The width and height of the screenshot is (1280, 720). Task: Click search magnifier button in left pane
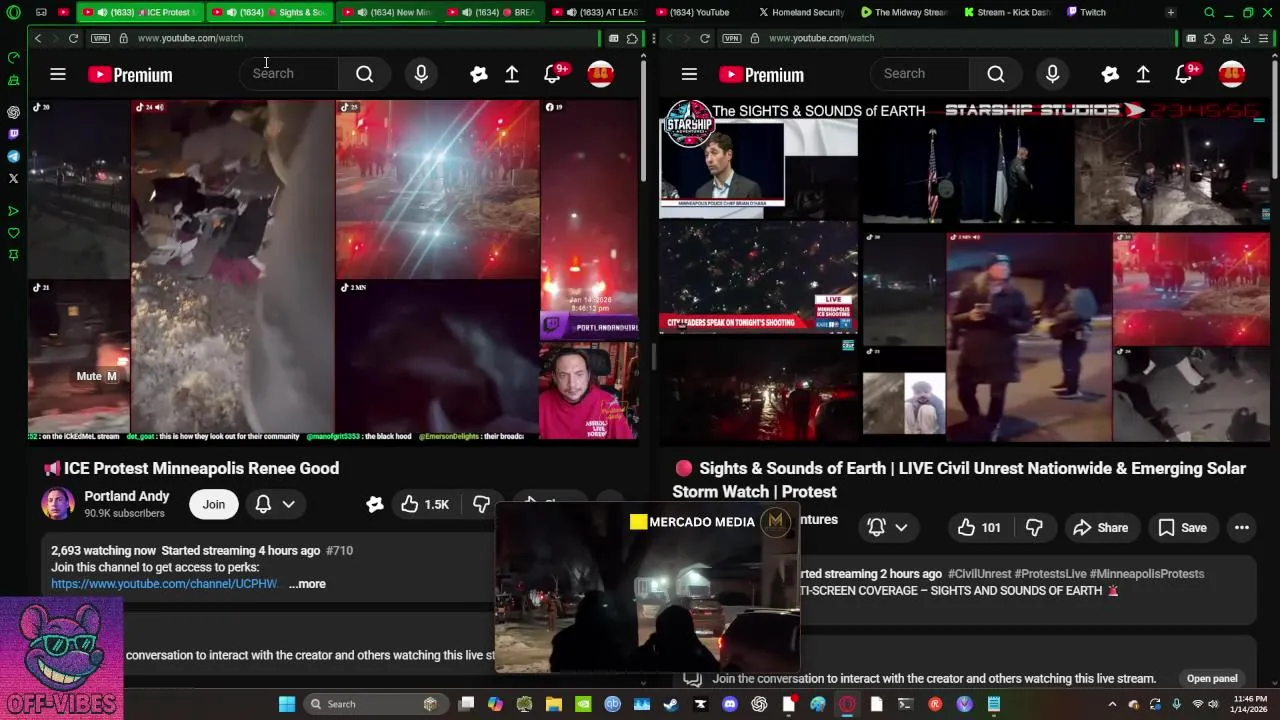[365, 74]
